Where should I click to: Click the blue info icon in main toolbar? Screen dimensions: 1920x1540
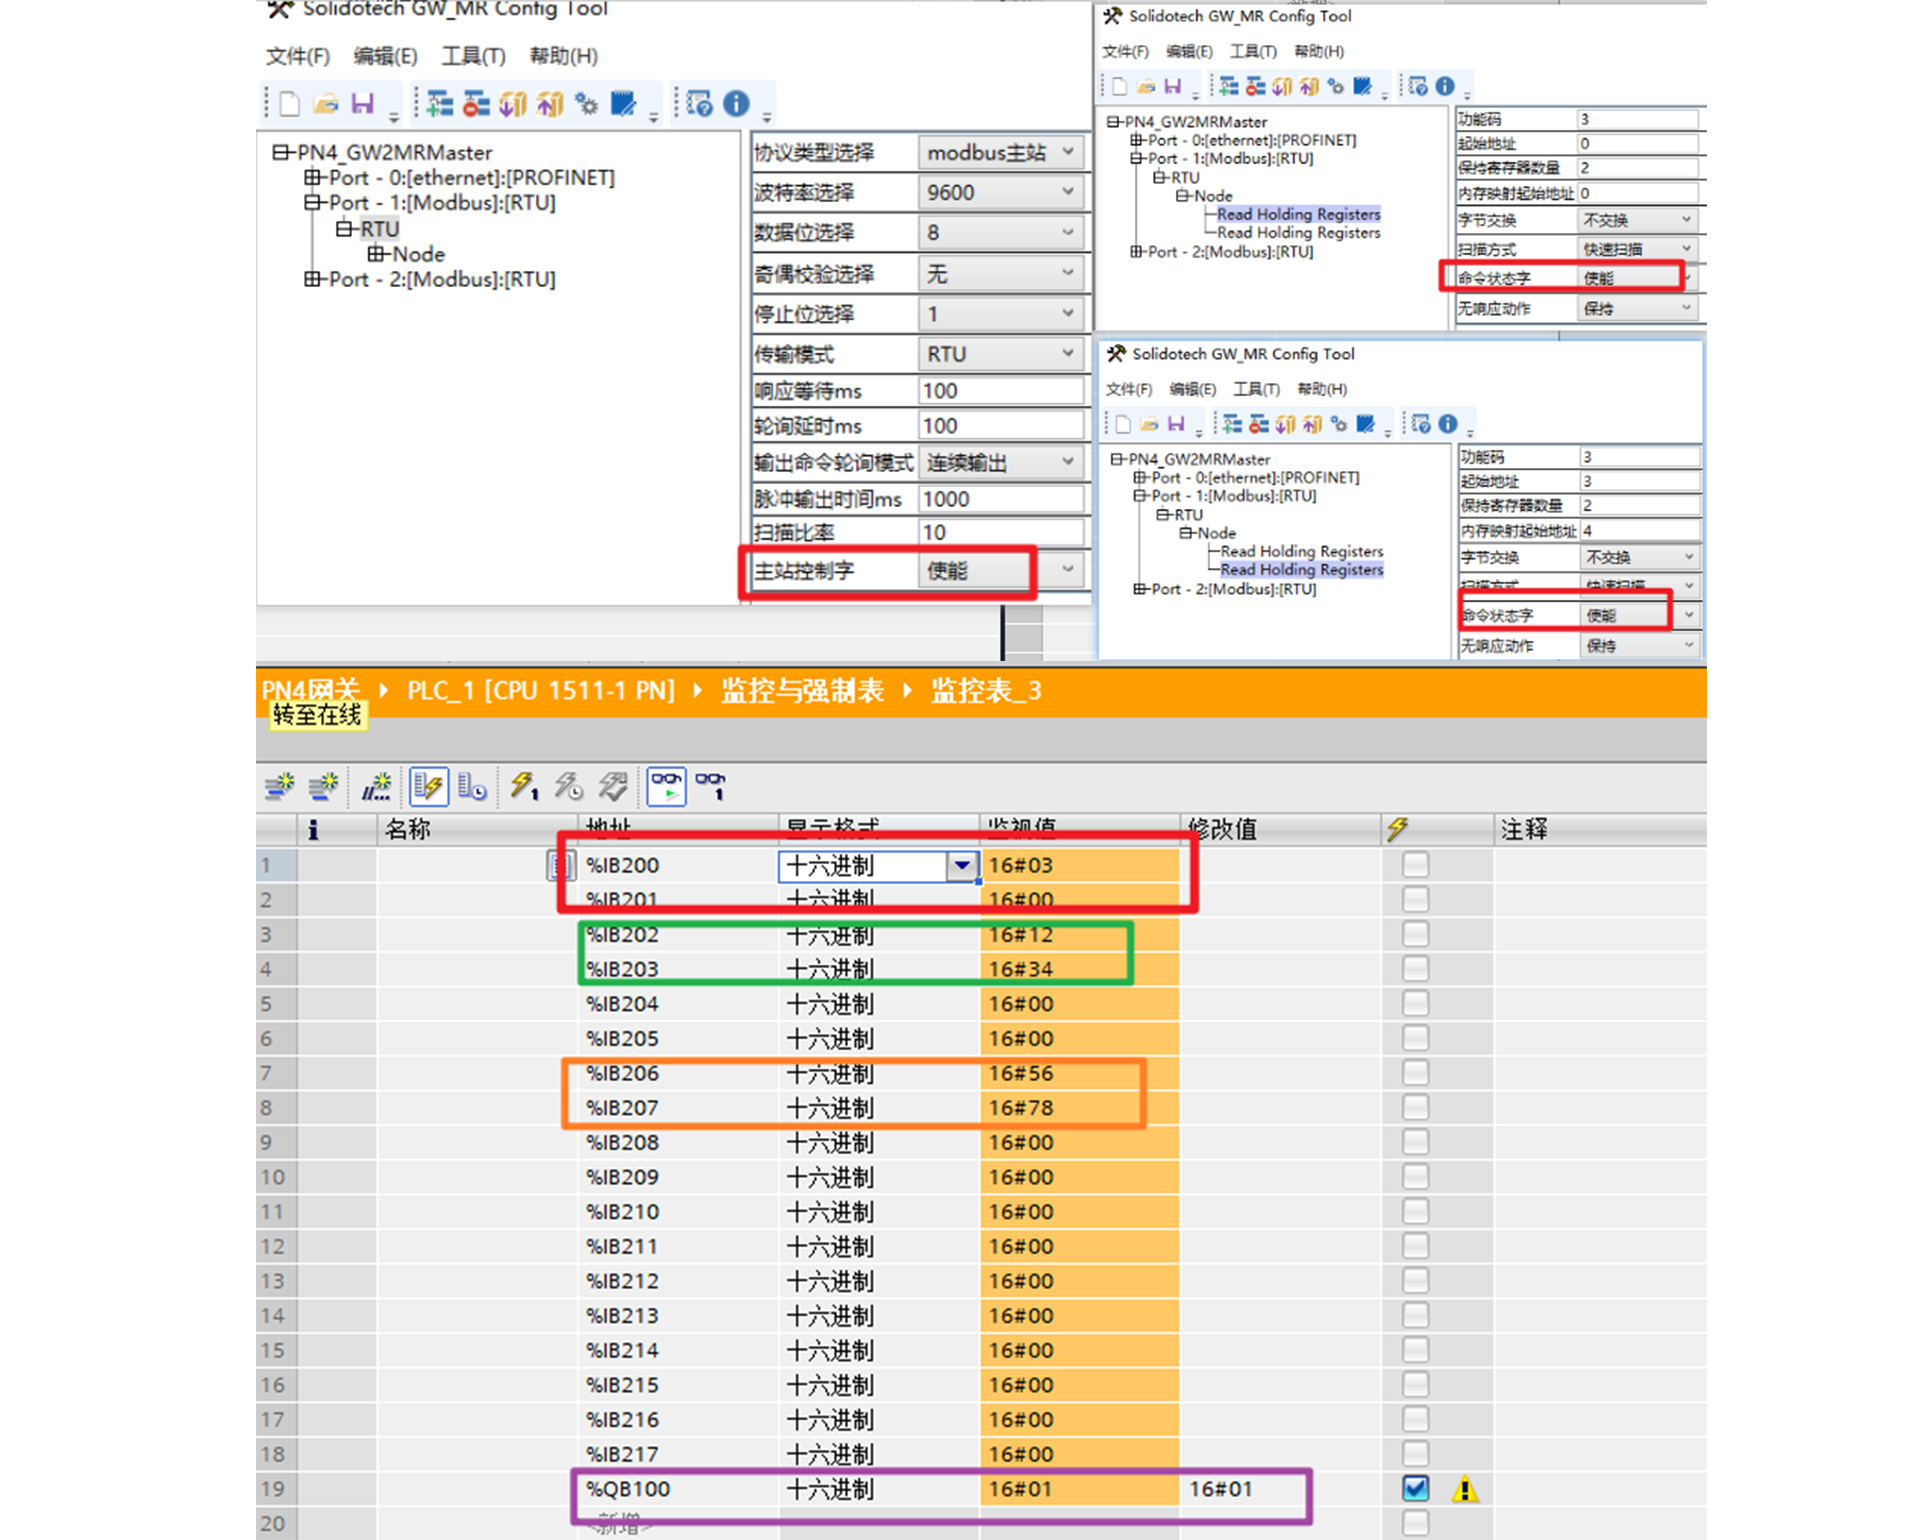click(736, 104)
